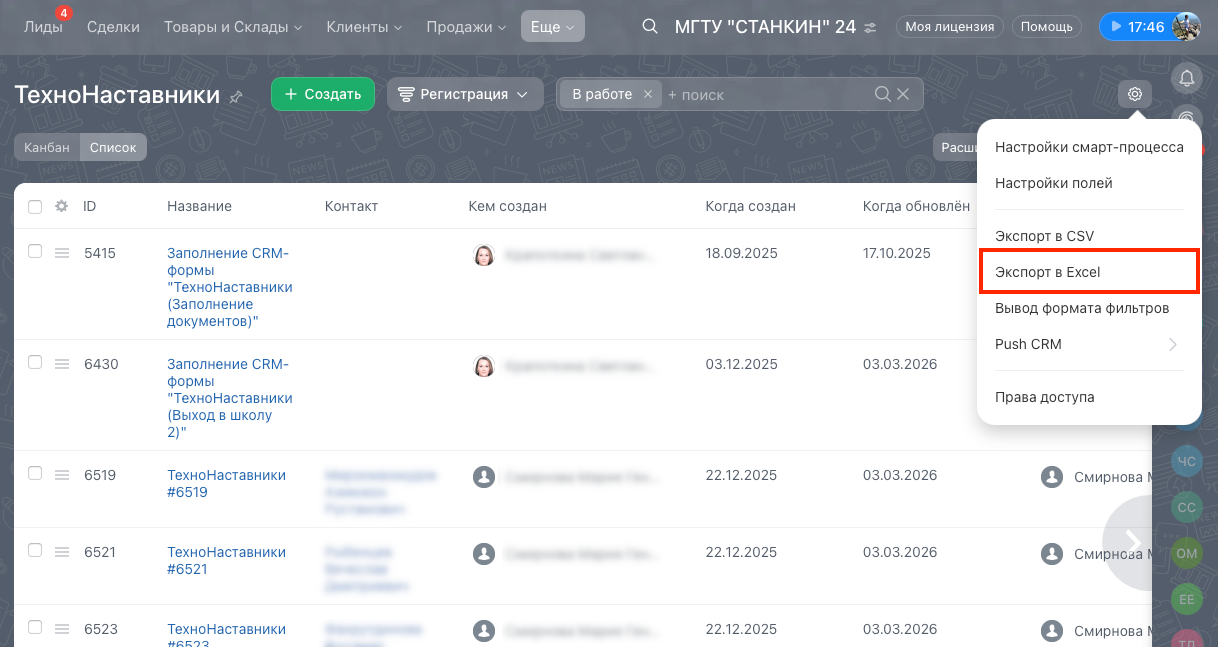Screen dimensions: 1218x647
Task: Click the 'Помощь' button
Action: [x=1048, y=27]
